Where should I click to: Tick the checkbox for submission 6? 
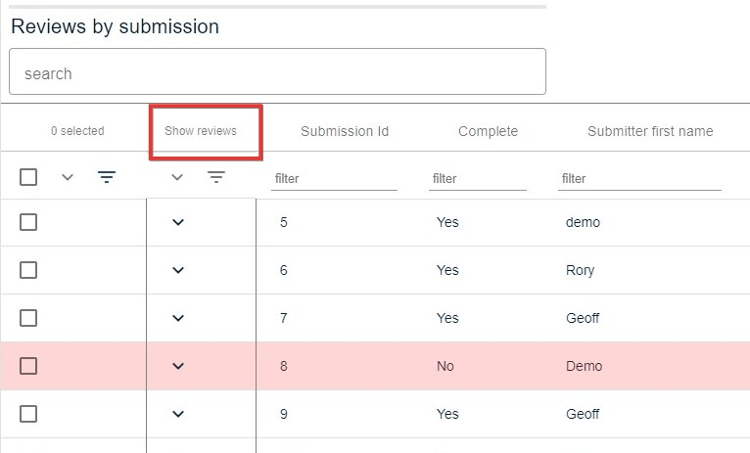[x=29, y=270]
